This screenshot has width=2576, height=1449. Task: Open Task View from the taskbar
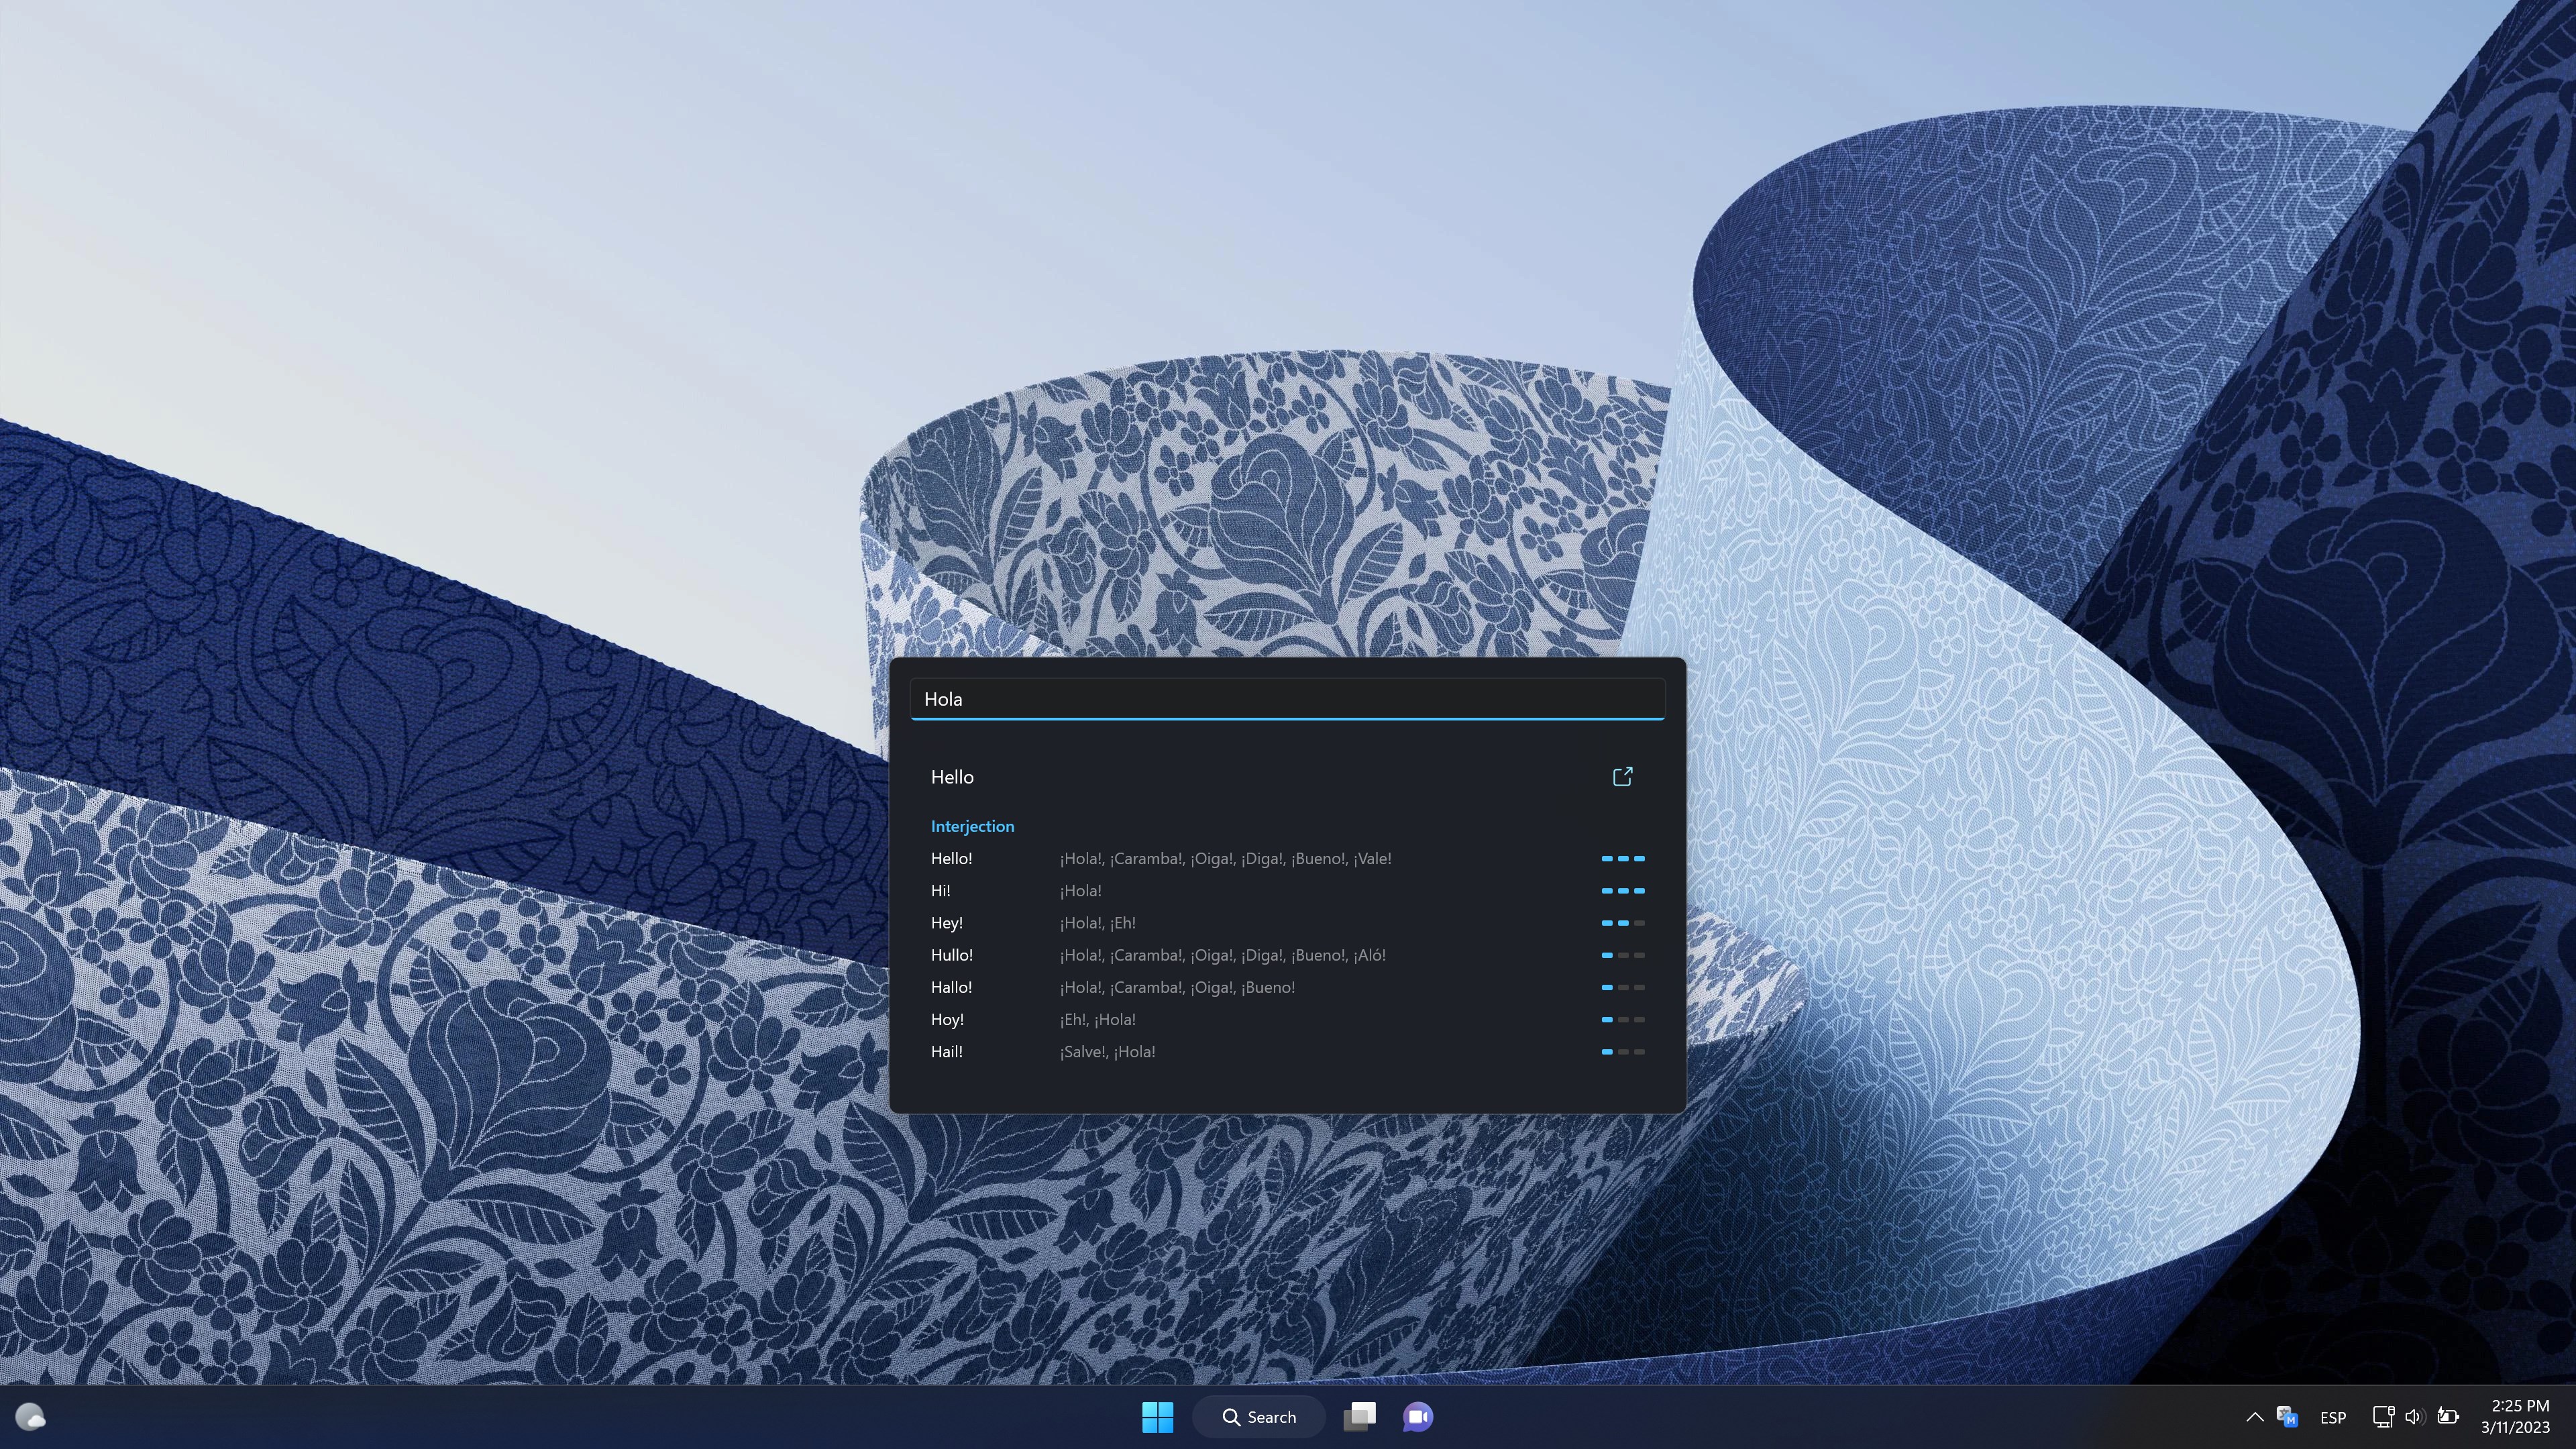[1359, 1417]
